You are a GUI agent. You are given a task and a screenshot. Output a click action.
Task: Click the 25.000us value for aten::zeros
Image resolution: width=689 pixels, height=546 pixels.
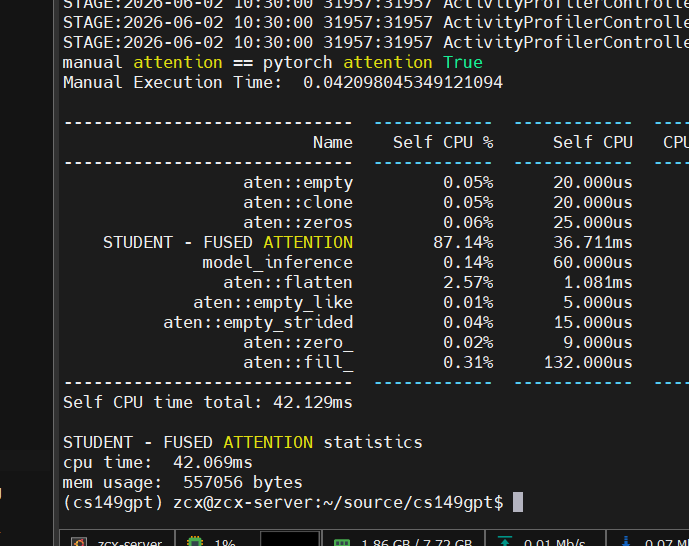pos(593,222)
